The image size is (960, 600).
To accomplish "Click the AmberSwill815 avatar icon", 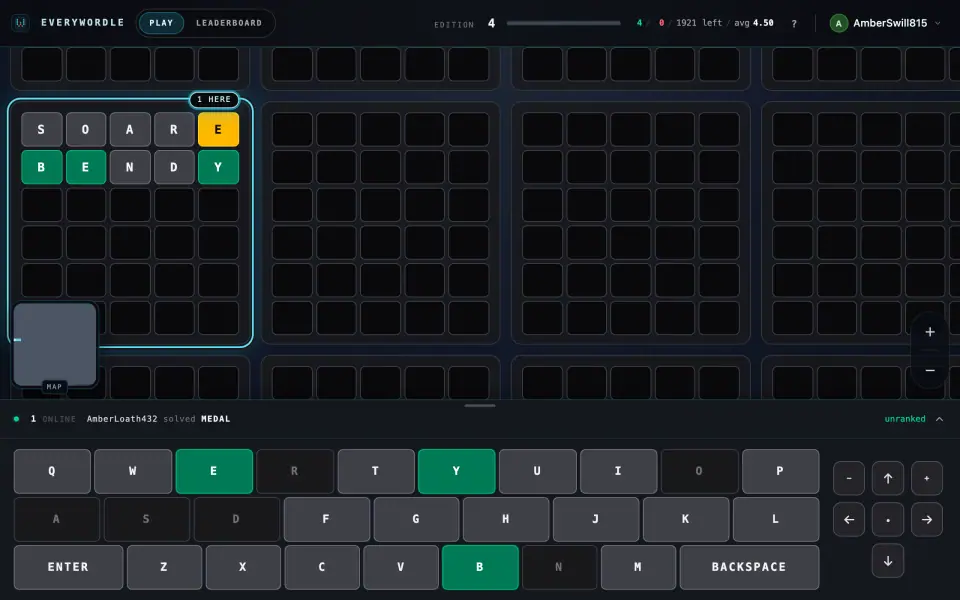I will click(838, 23).
